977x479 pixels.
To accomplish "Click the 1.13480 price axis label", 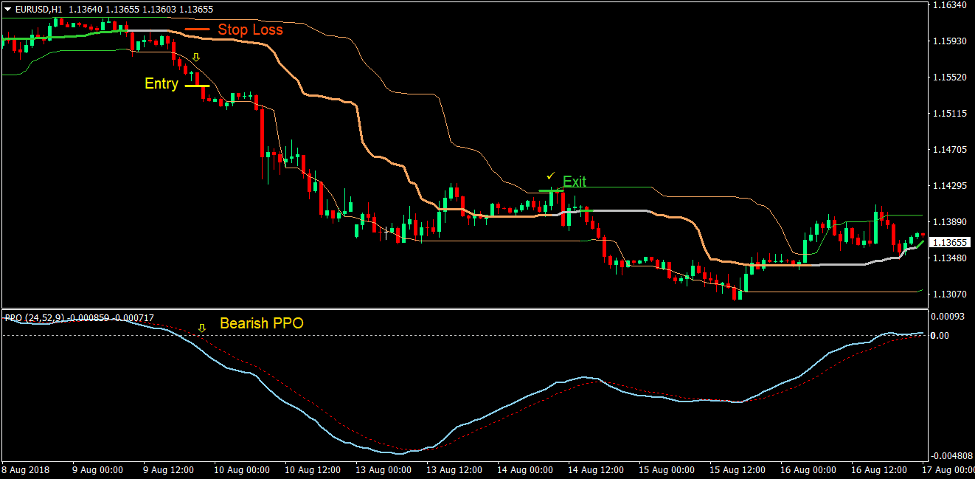I will (x=949, y=258).
